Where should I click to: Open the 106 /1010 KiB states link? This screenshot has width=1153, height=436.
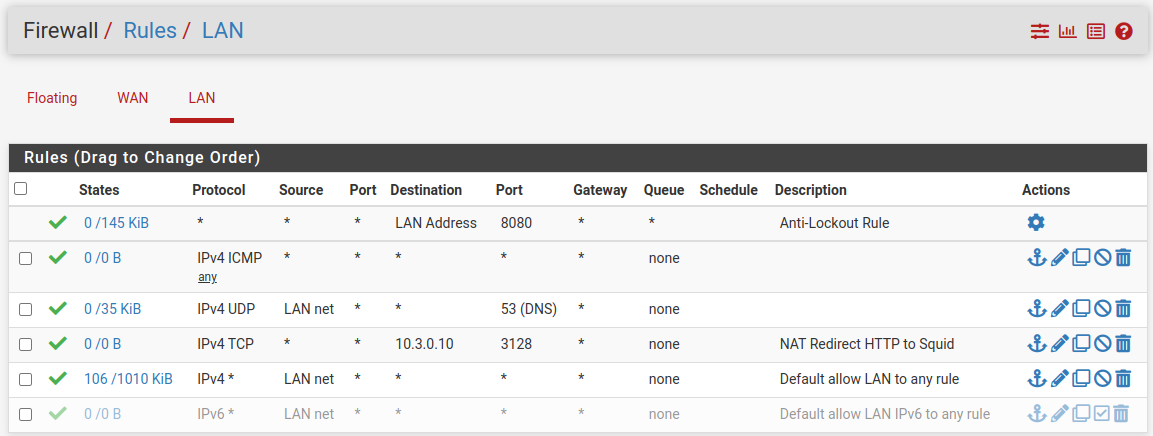coord(128,379)
